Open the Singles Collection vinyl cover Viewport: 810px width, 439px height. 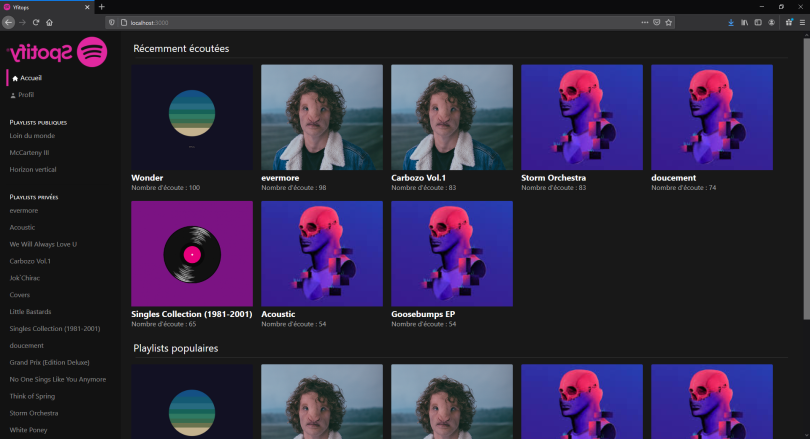(192, 254)
